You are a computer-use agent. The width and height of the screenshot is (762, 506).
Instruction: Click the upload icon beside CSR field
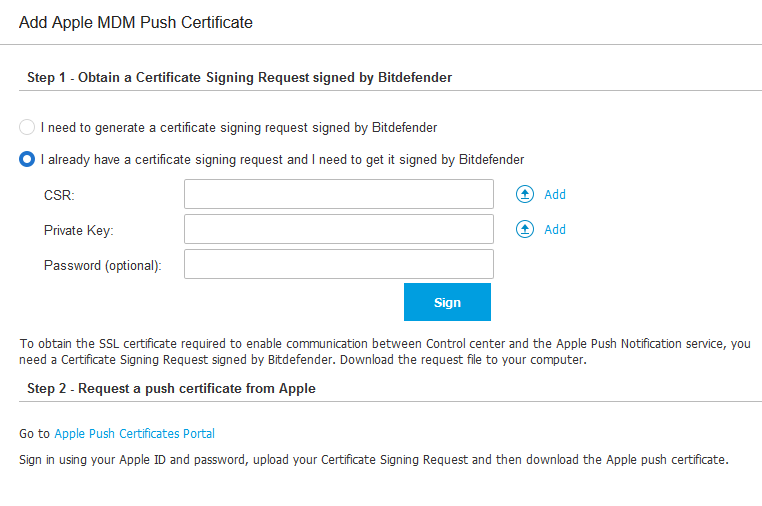coord(524,194)
